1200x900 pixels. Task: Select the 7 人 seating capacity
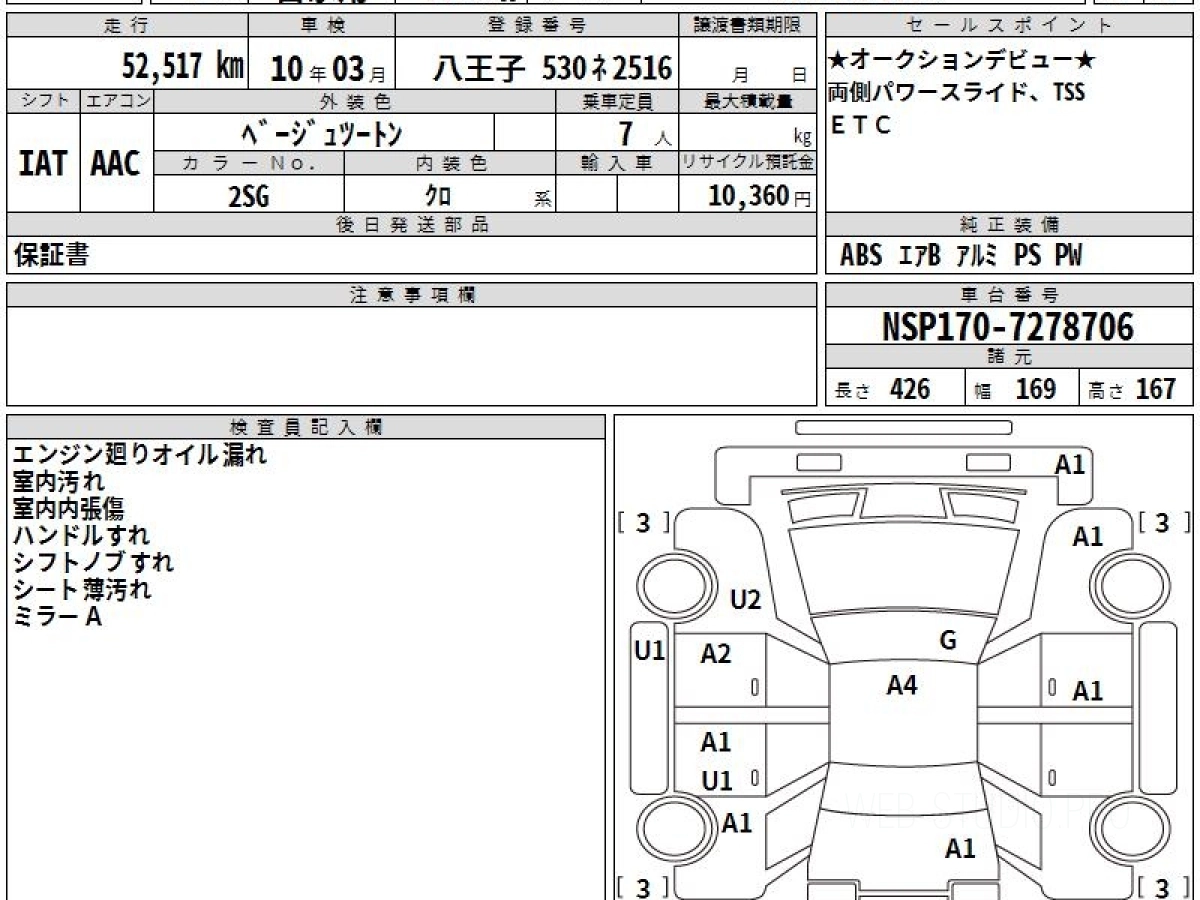point(644,133)
